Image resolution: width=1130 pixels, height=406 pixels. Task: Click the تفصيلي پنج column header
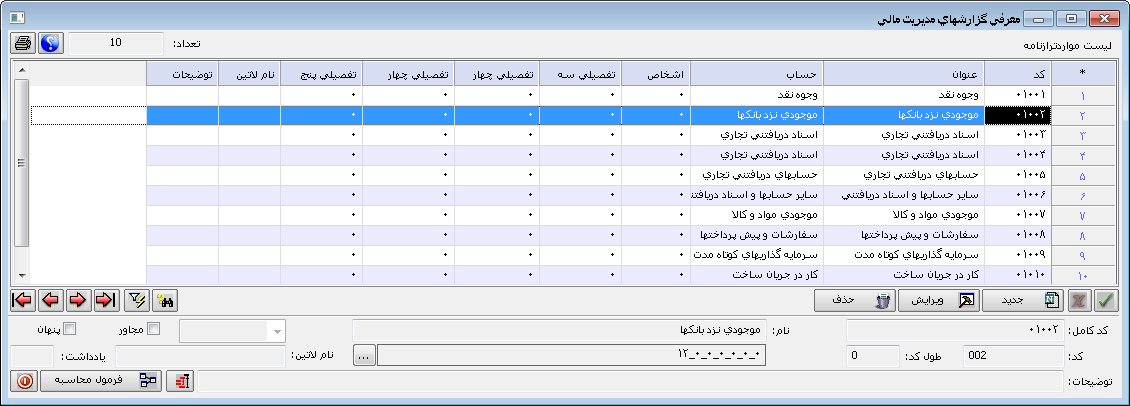[321, 73]
